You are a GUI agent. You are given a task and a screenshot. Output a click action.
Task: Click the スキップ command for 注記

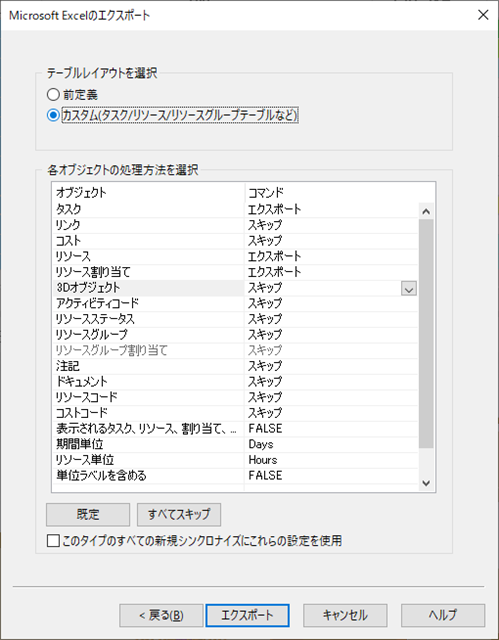click(265, 366)
